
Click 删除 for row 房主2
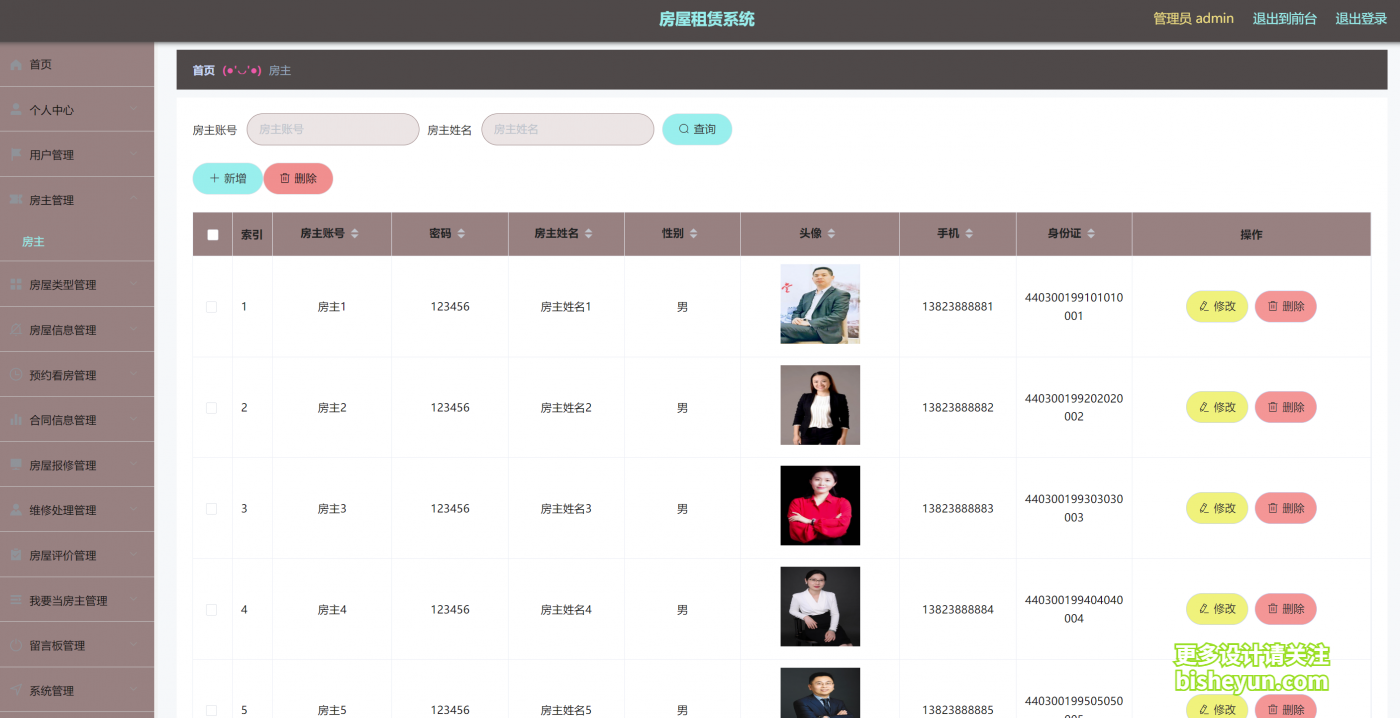pyautogui.click(x=1286, y=407)
